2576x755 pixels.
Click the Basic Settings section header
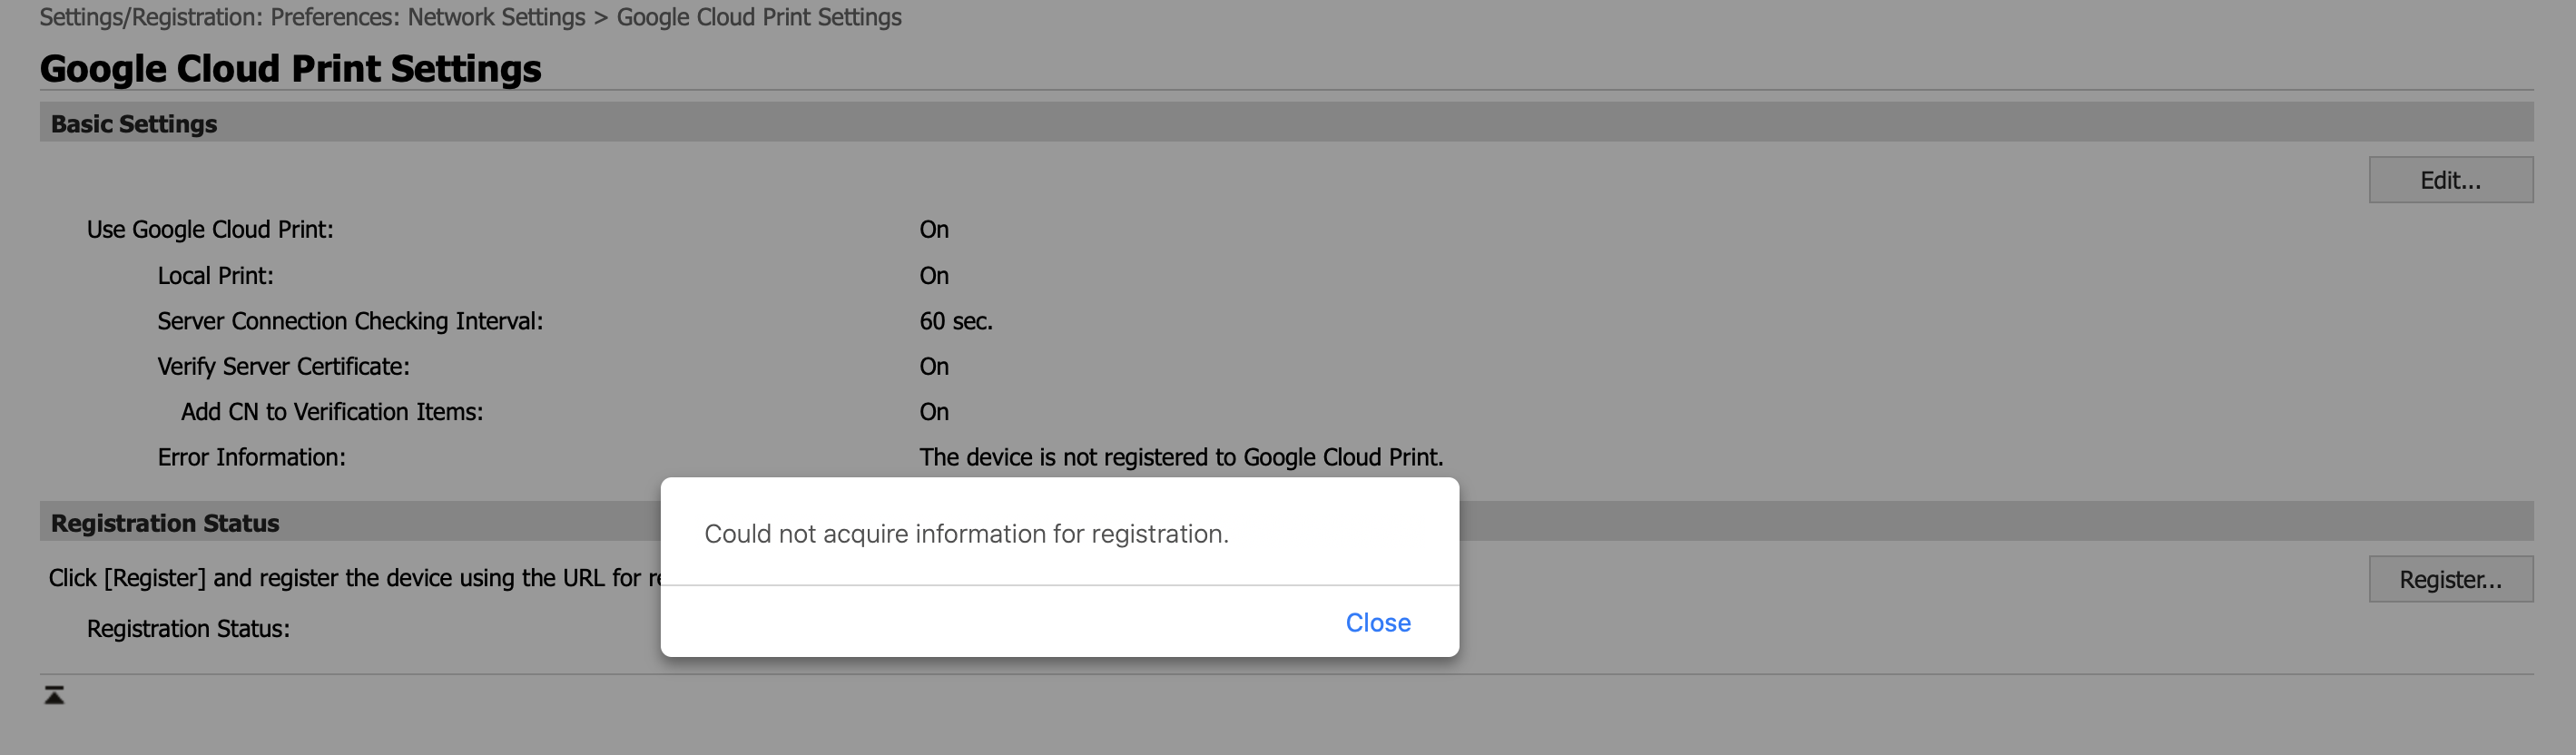[134, 123]
